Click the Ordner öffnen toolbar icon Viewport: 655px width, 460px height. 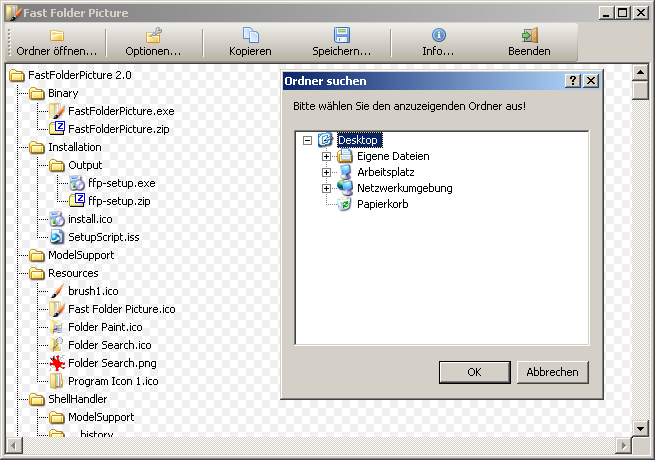(57, 35)
